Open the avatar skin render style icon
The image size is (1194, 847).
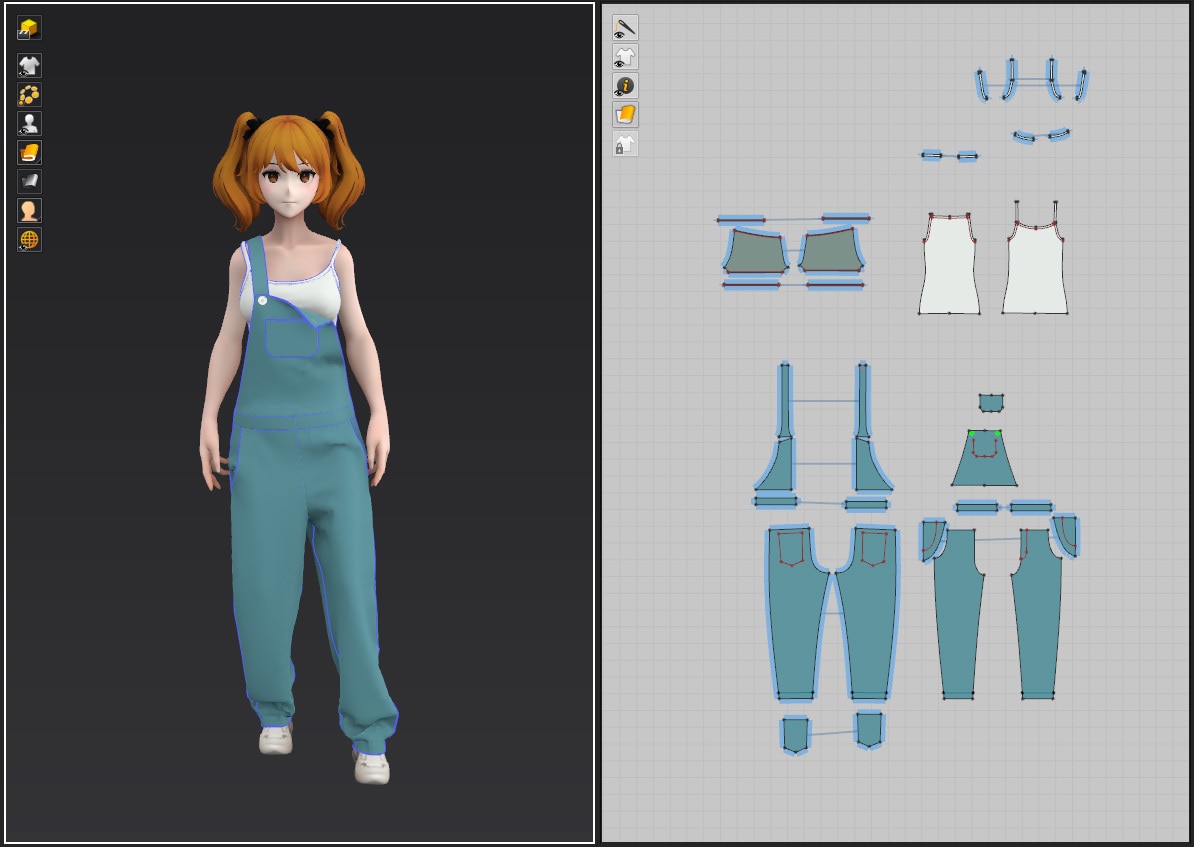tap(29, 210)
